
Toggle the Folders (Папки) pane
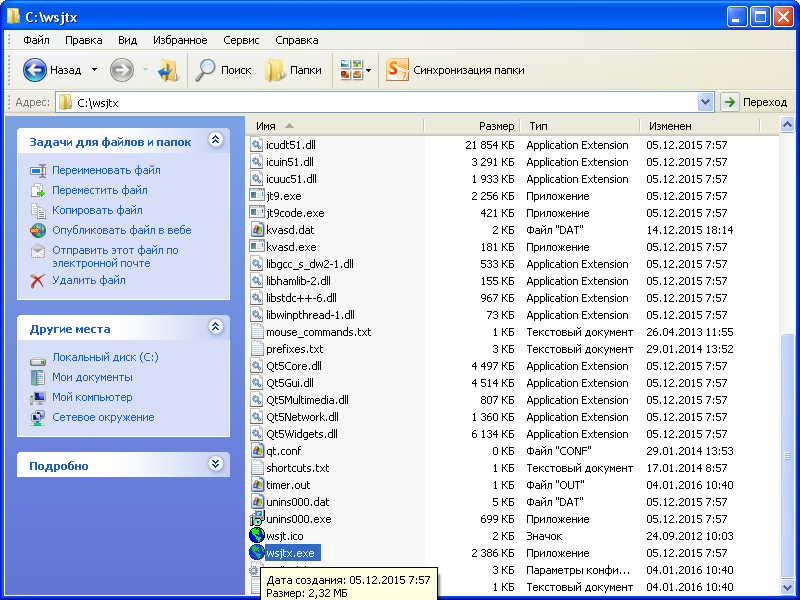click(293, 70)
